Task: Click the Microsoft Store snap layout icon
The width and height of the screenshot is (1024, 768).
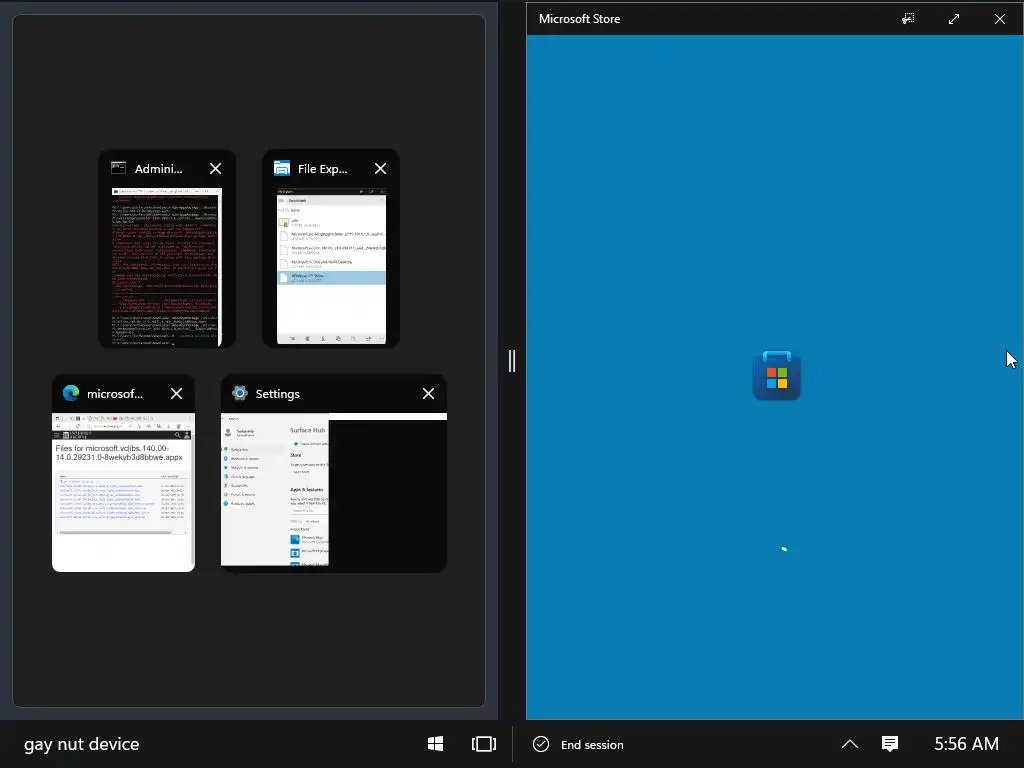Action: coord(908,19)
